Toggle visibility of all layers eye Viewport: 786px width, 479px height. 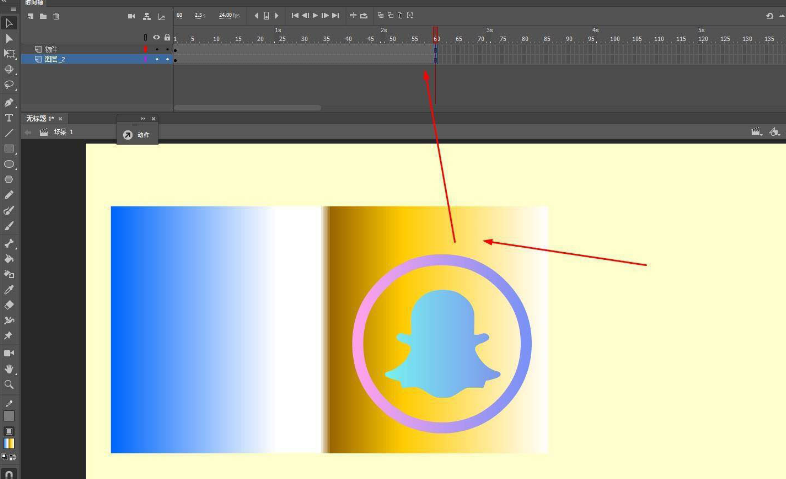(x=156, y=38)
